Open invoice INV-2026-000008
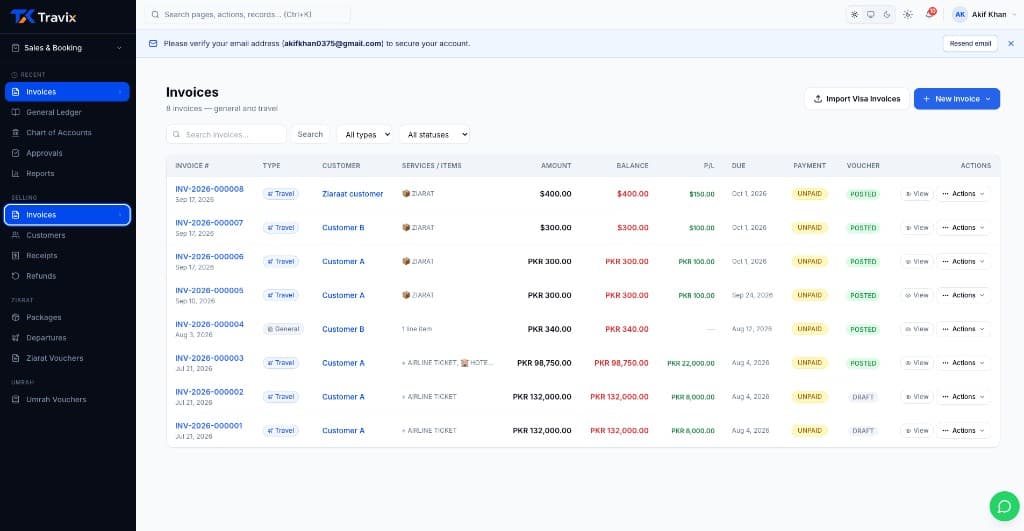The width and height of the screenshot is (1024, 531). [x=209, y=189]
